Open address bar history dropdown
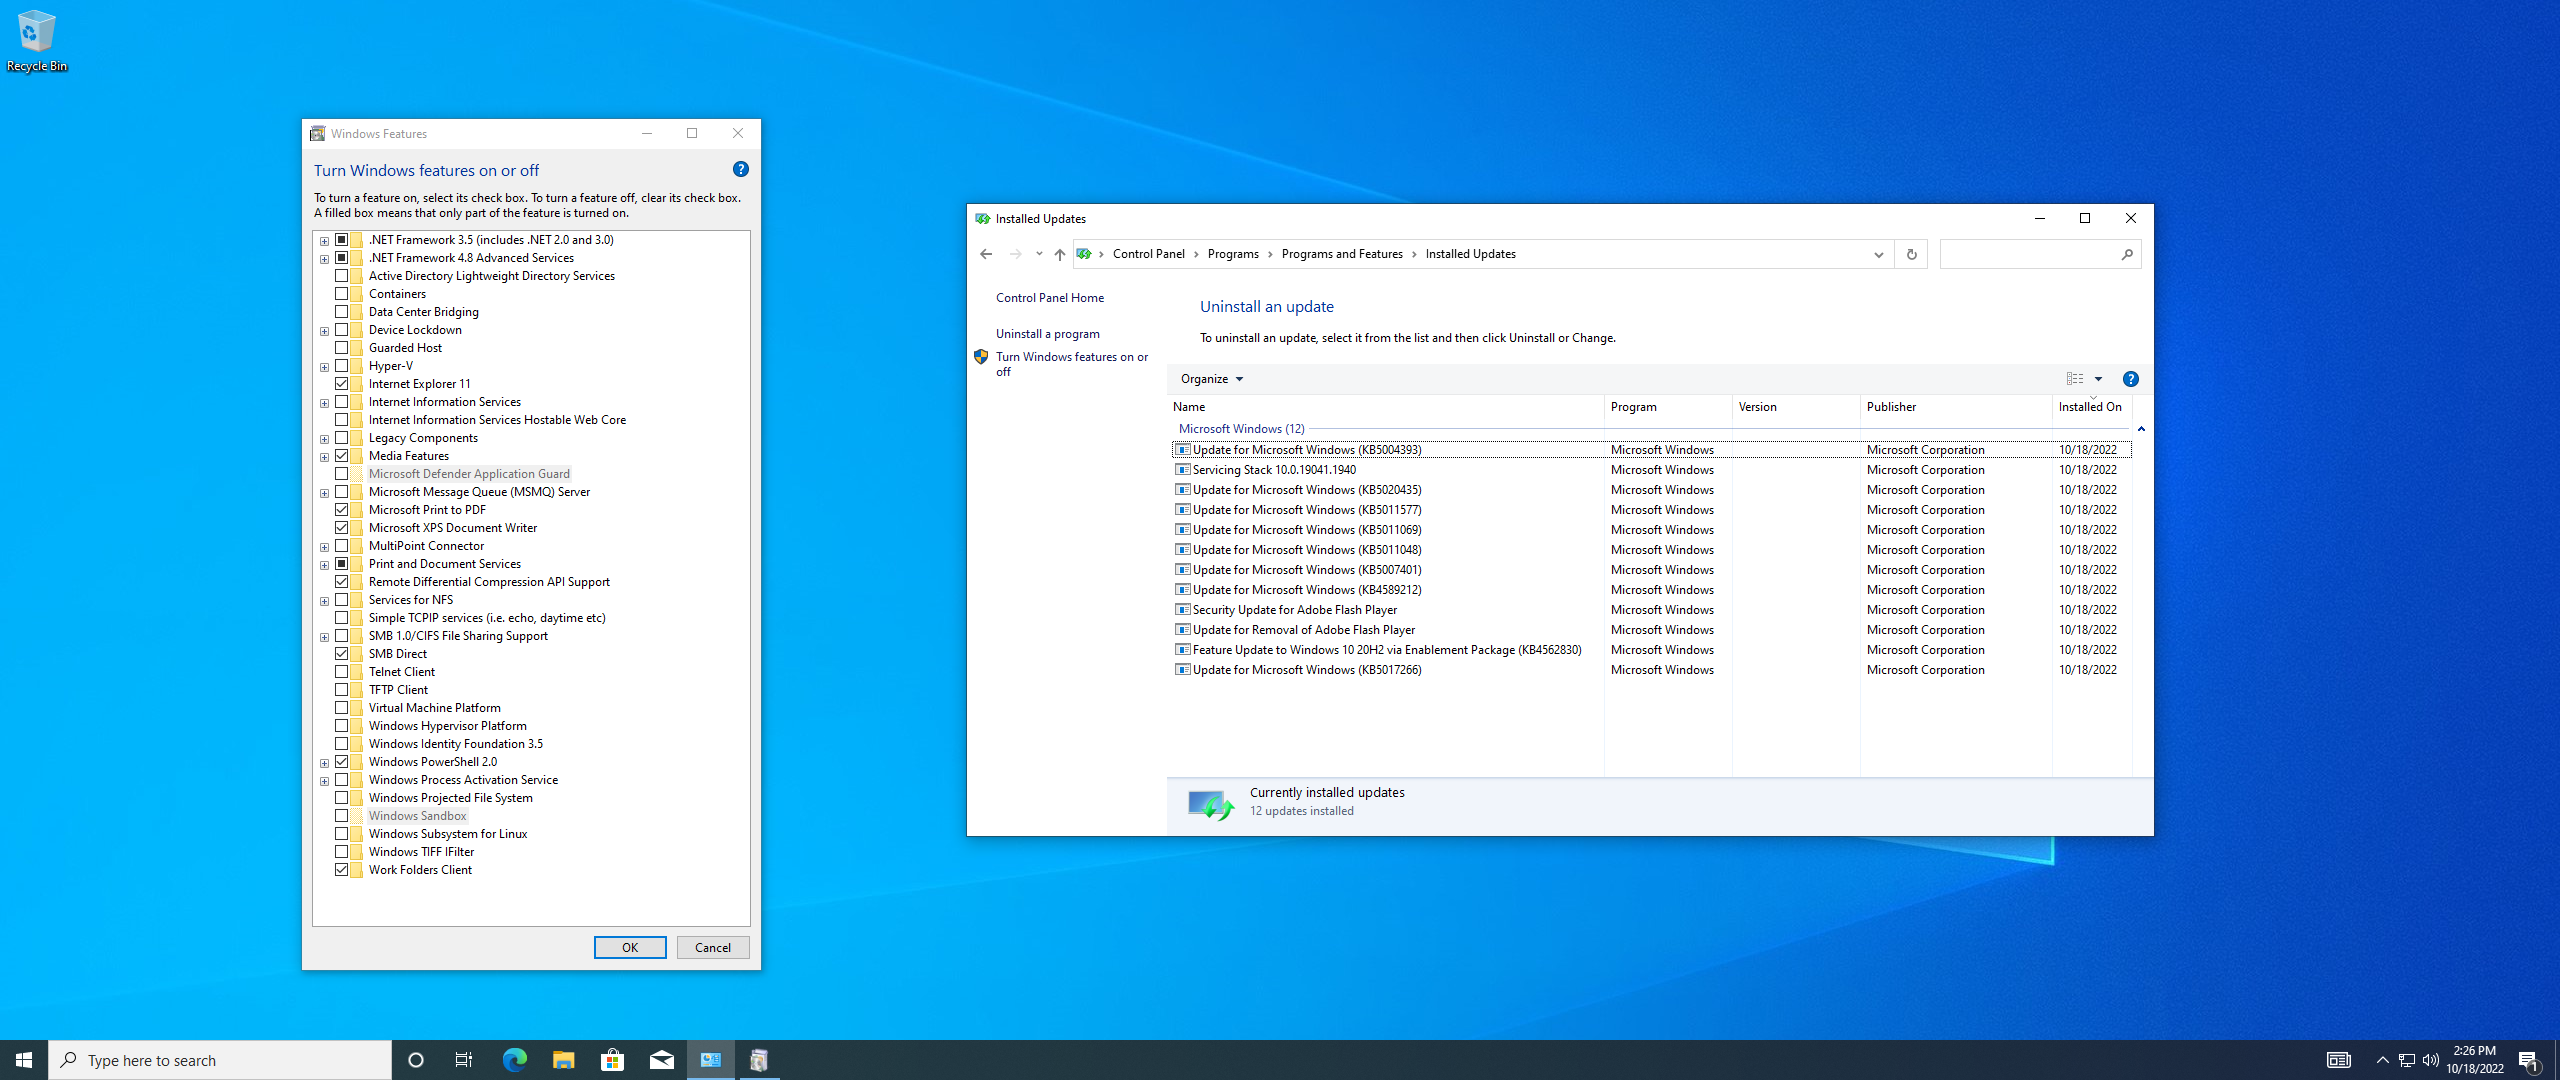The image size is (2560, 1080). [x=1878, y=254]
